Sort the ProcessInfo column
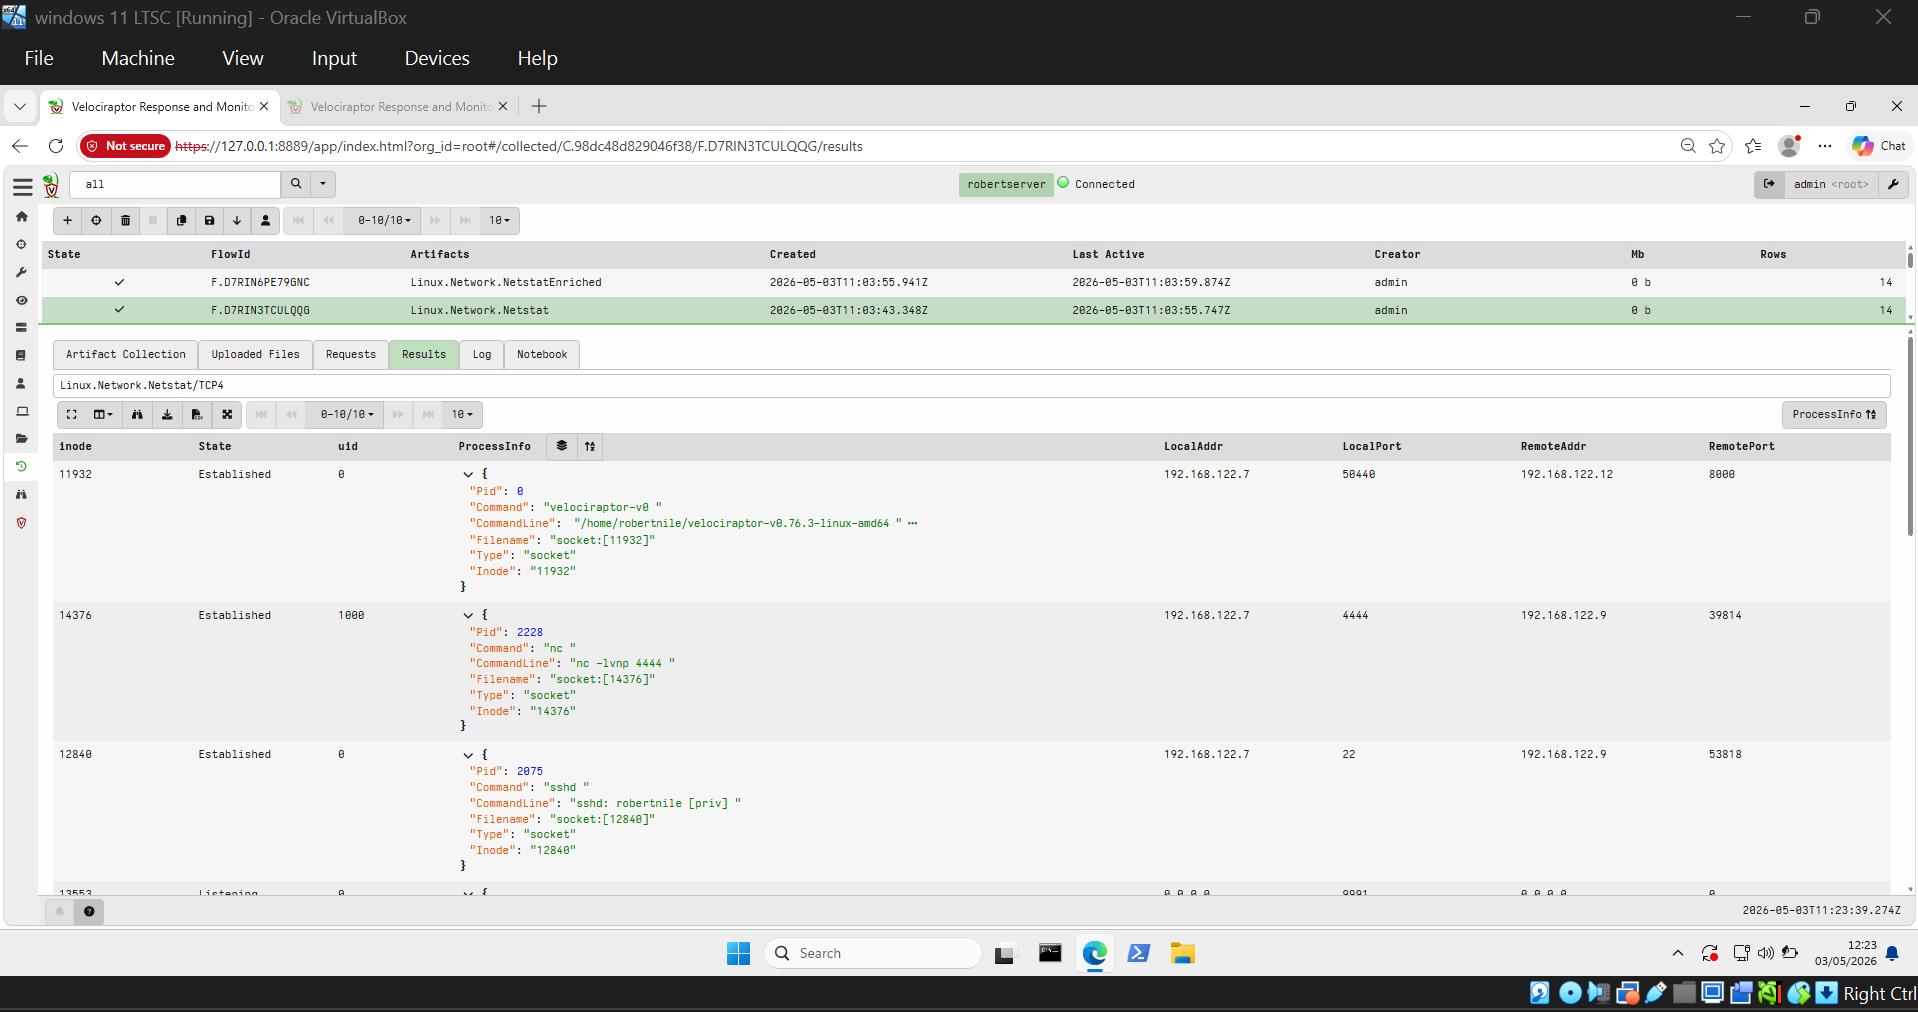 pos(590,446)
